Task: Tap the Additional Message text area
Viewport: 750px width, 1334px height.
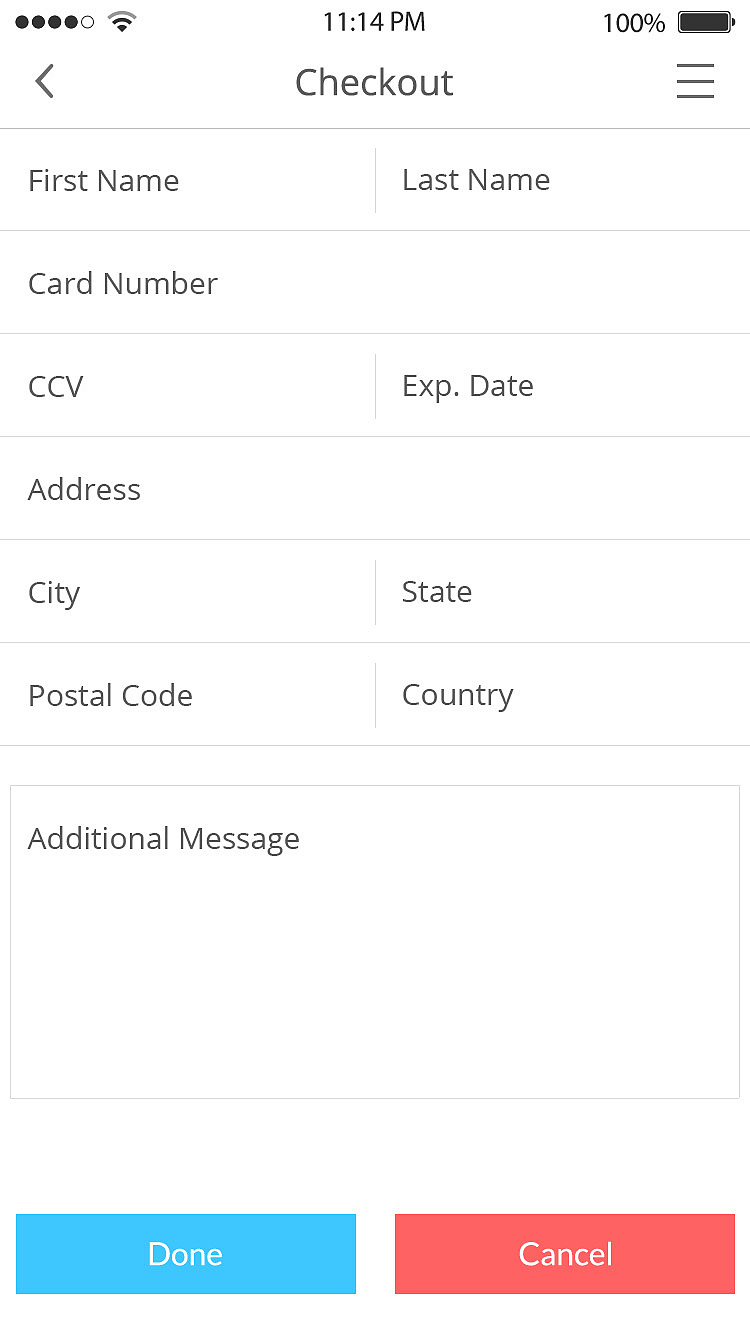Action: pyautogui.click(x=375, y=942)
